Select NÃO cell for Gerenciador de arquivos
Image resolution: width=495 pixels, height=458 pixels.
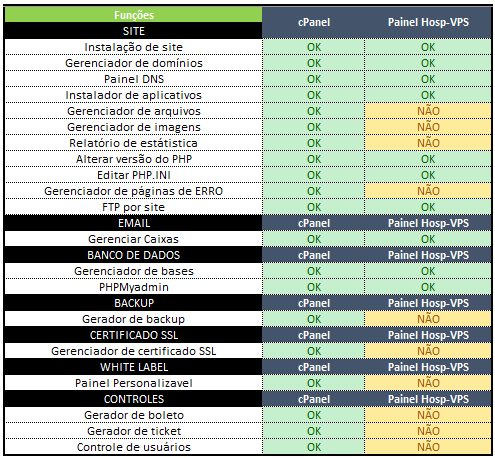428,111
